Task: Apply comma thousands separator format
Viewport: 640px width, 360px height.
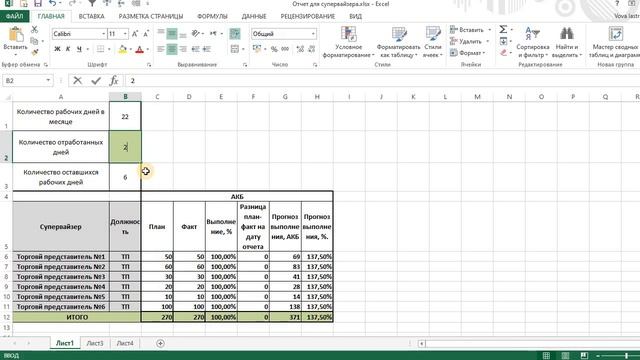Action: pos(285,49)
